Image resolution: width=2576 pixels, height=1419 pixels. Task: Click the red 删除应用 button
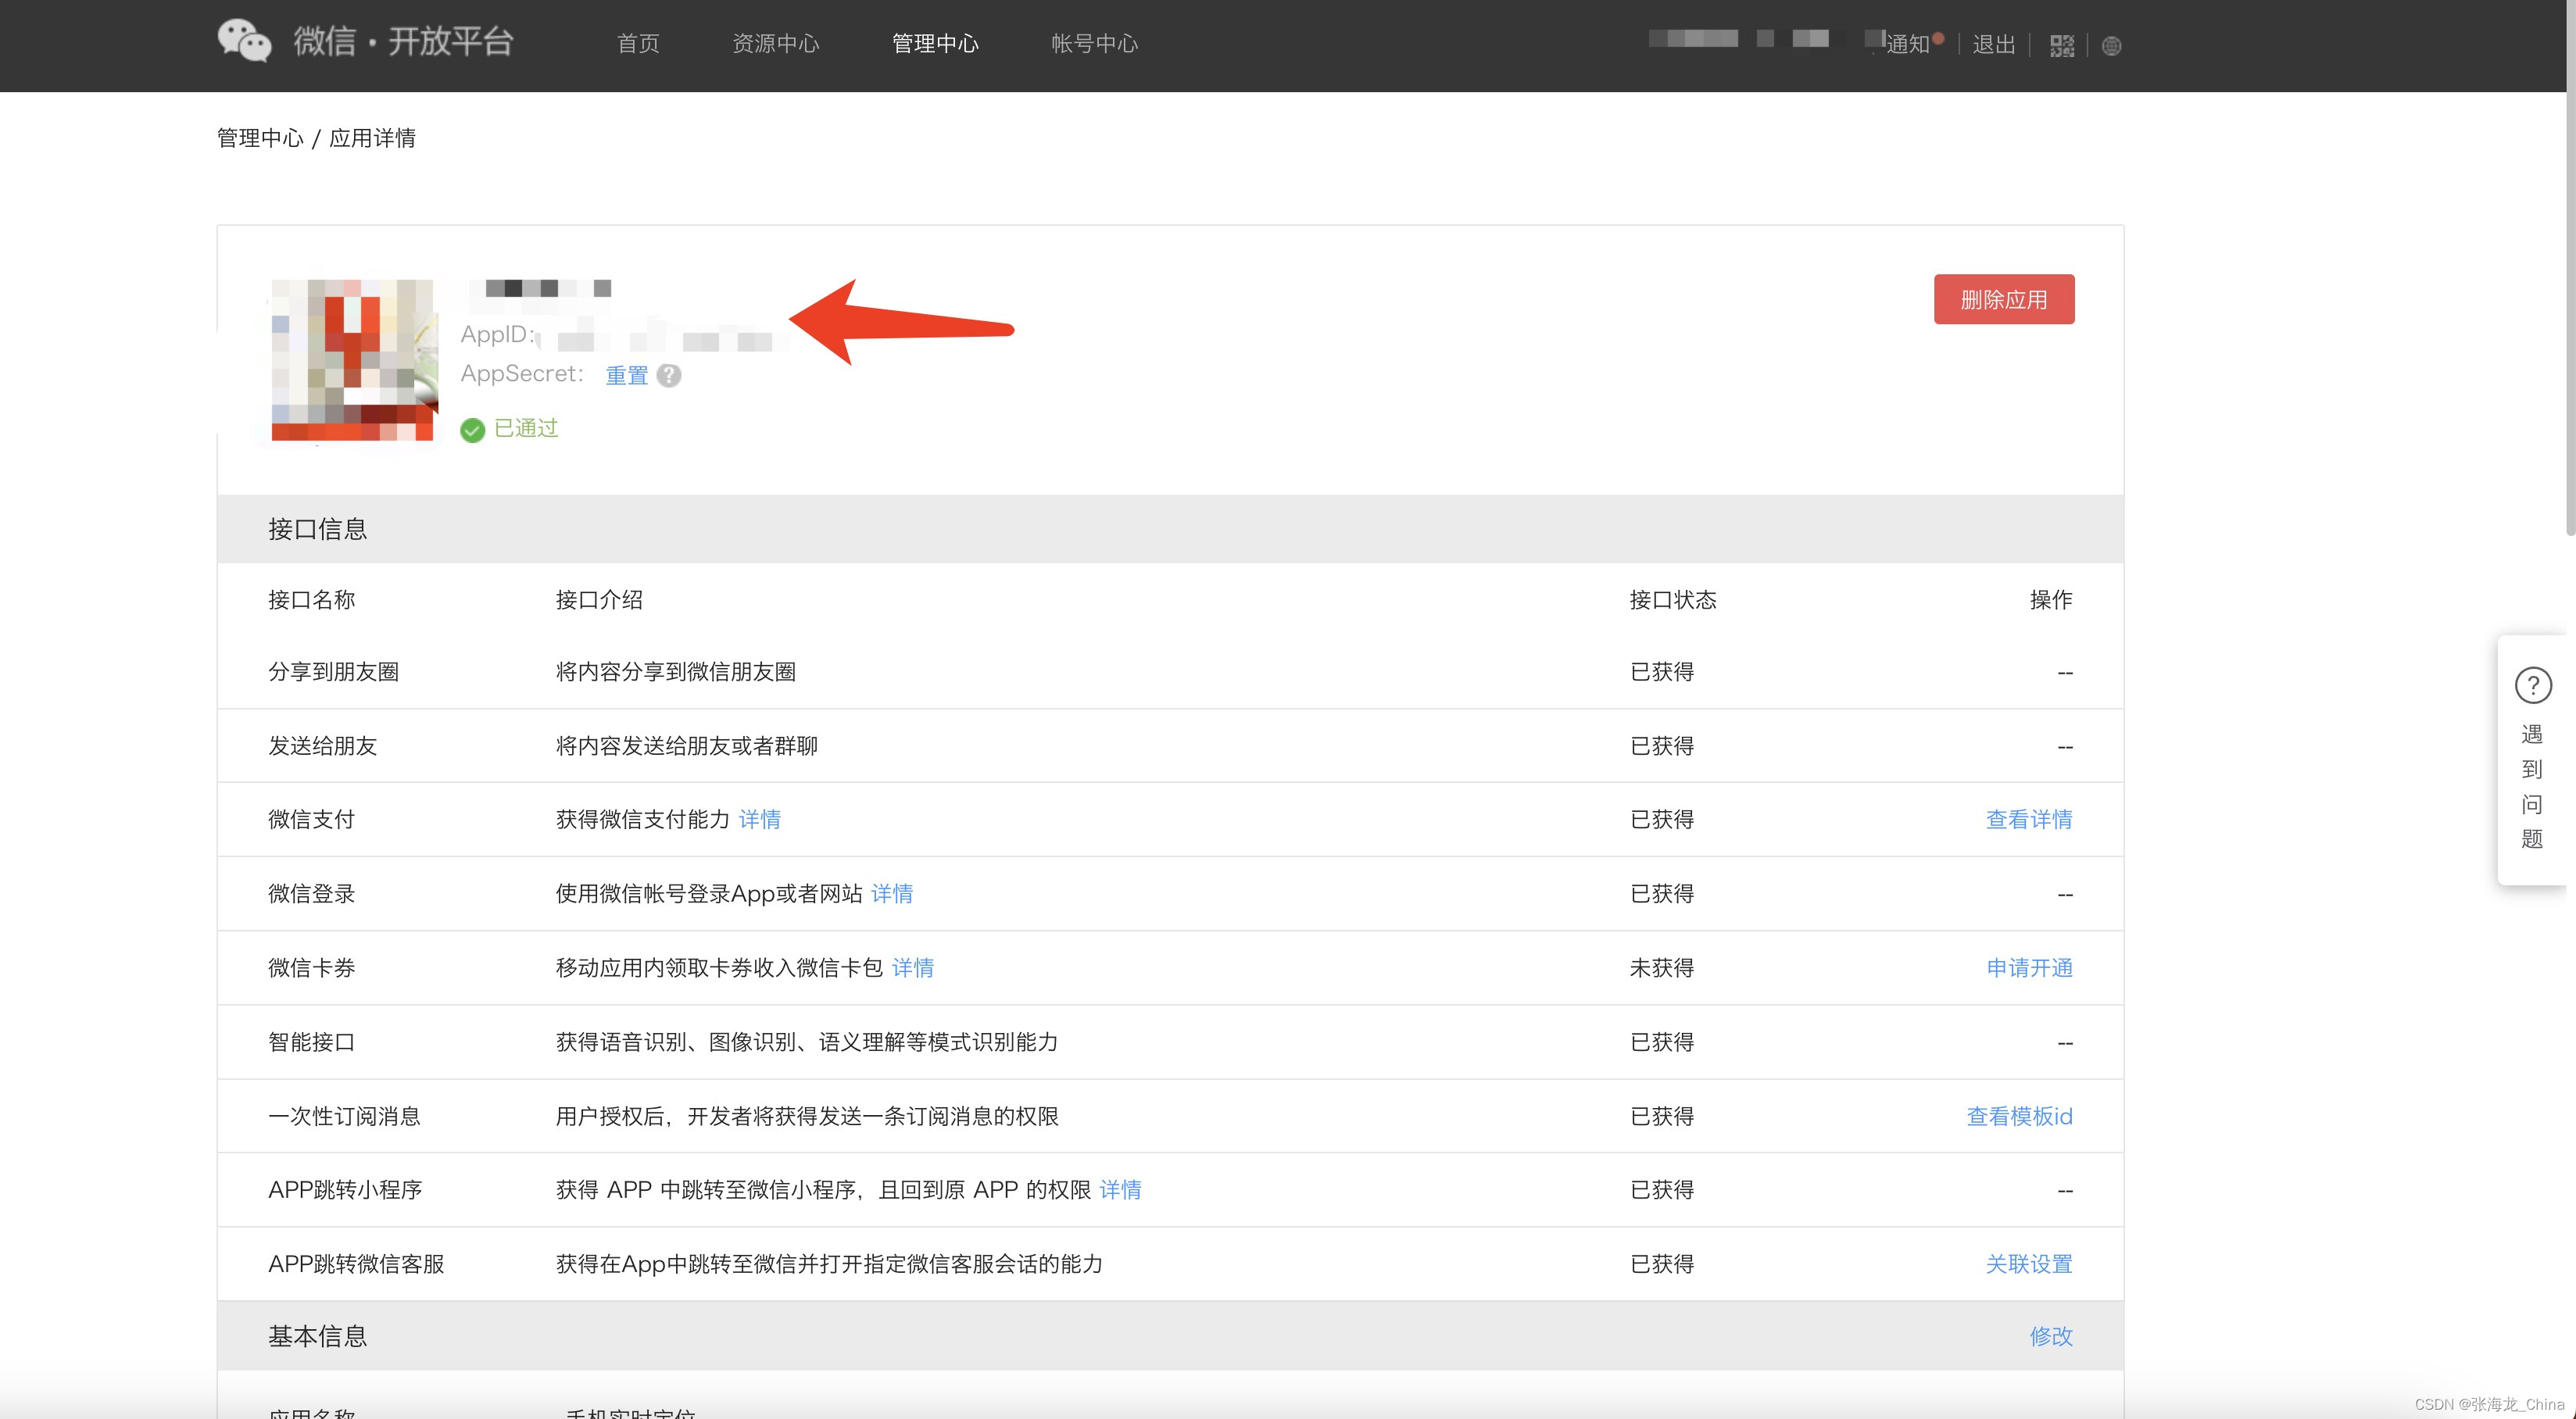pos(2003,299)
